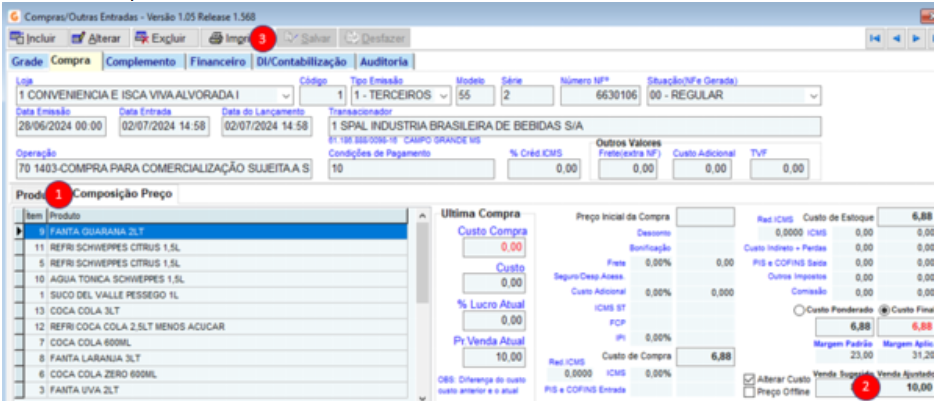Click the Operação field
Viewport: 934px width, 401px height.
(x=164, y=169)
